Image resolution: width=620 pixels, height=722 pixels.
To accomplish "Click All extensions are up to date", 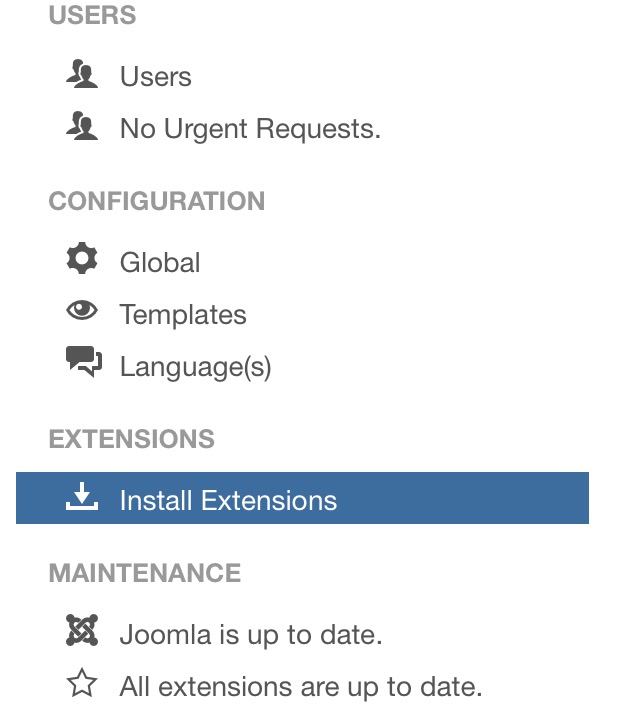I will [x=301, y=687].
